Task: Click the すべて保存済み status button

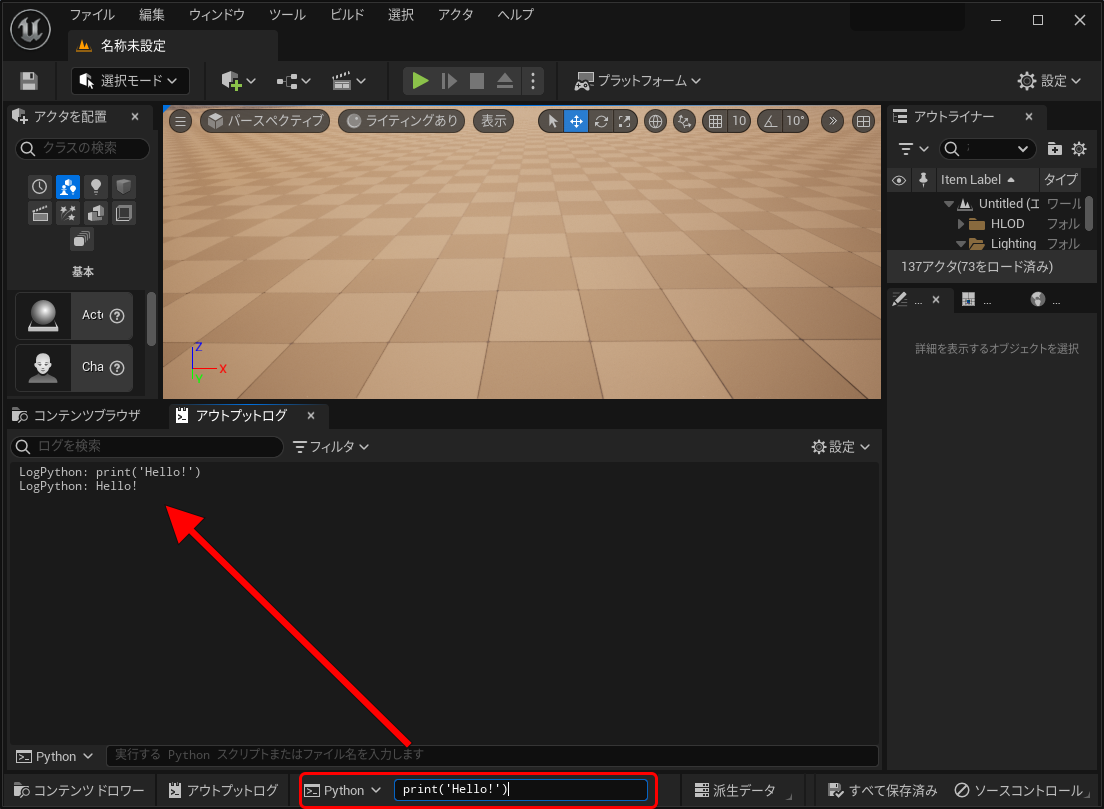Action: tap(882, 790)
